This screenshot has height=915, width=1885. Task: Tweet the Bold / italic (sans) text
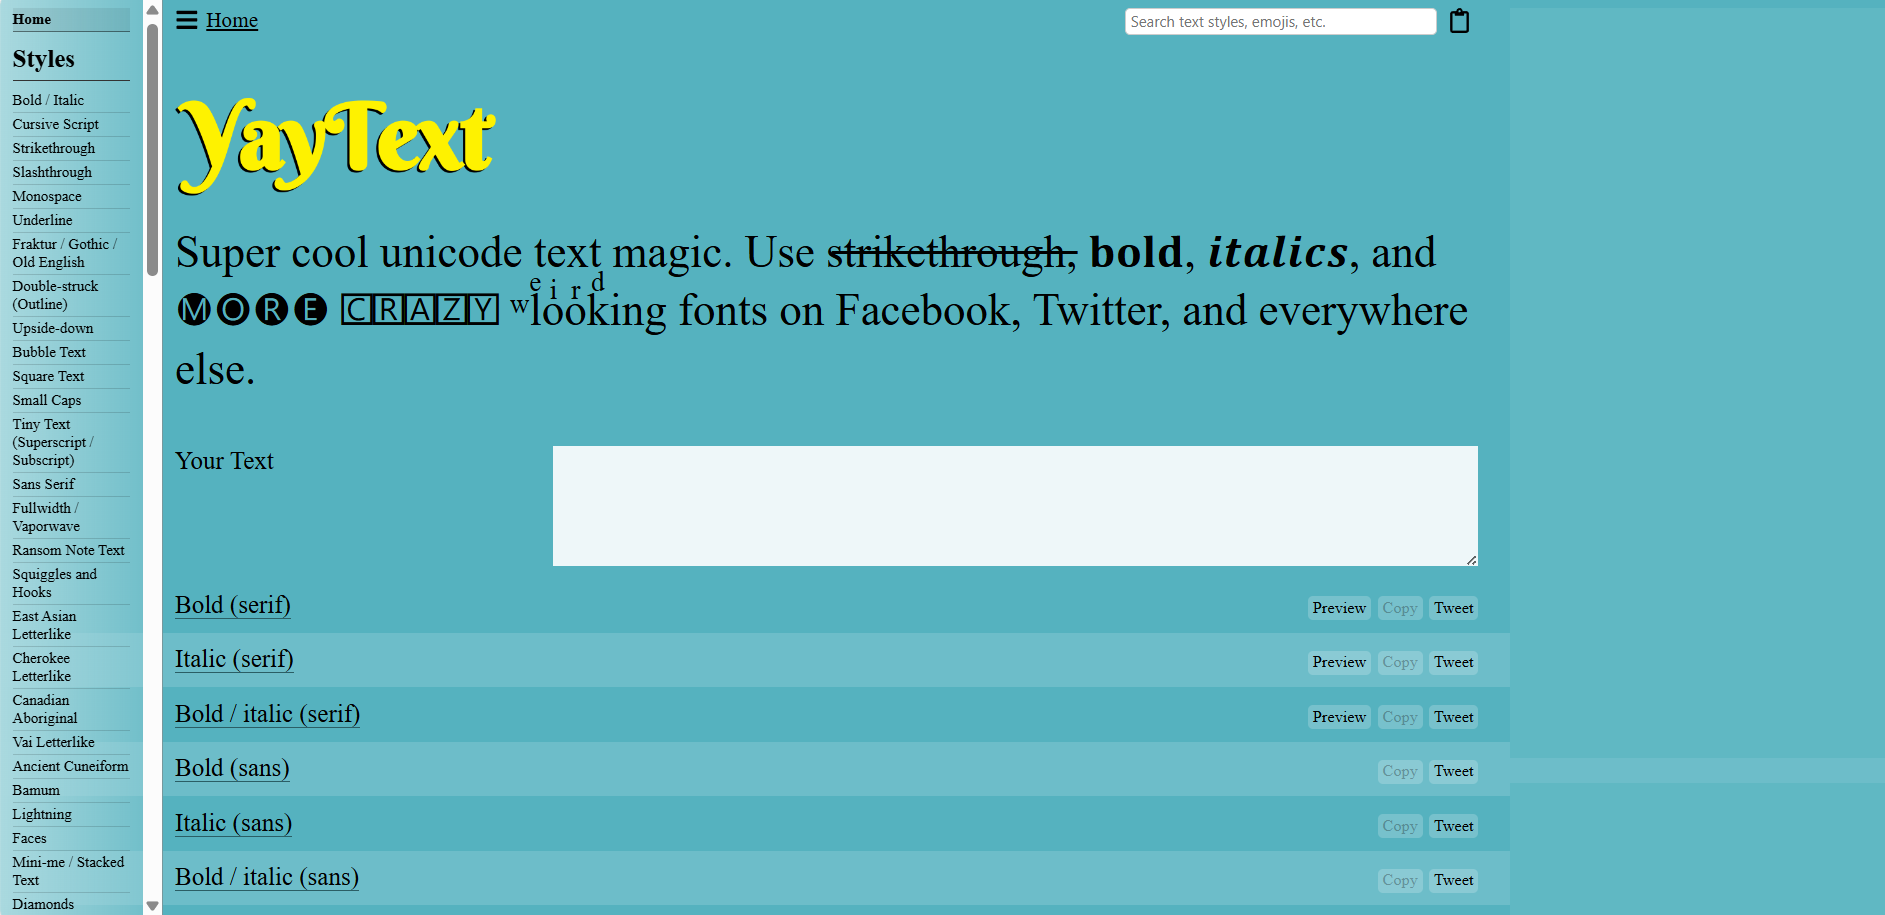[1454, 880]
